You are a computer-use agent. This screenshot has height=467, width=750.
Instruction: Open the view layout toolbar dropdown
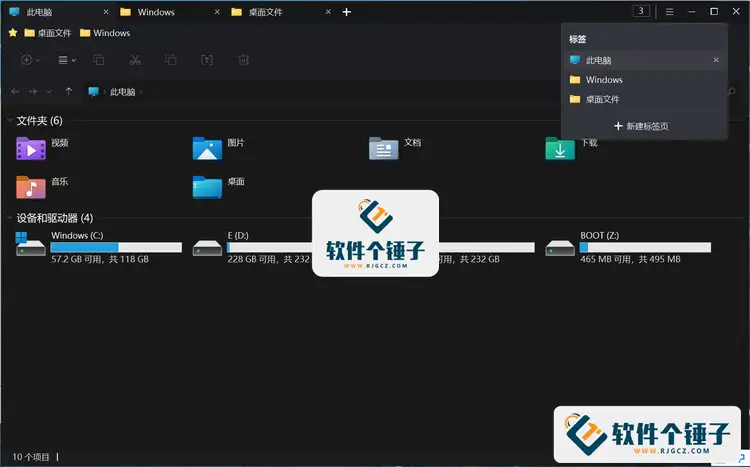66,60
